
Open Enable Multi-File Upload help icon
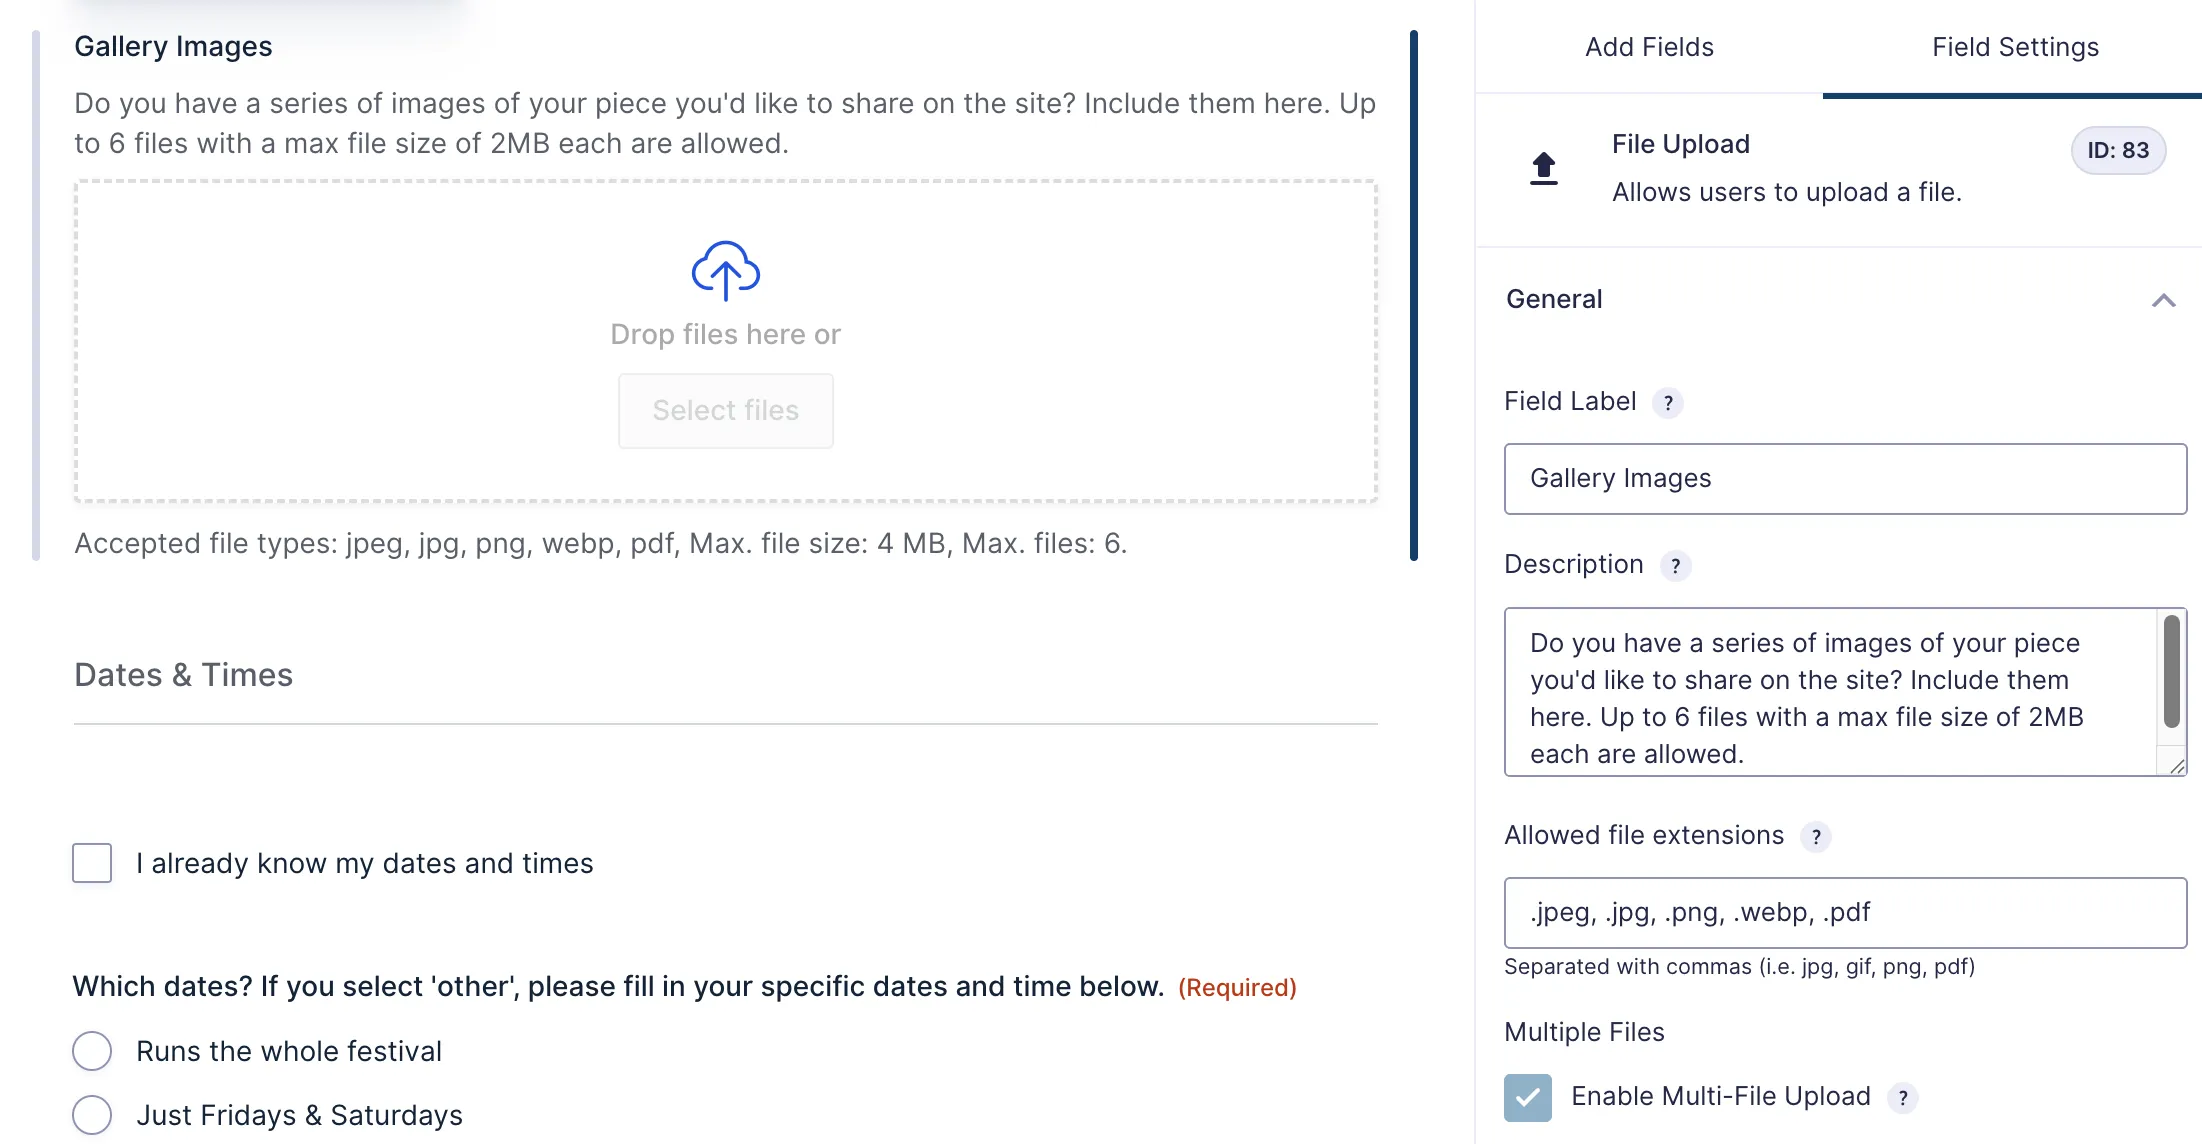click(1903, 1098)
